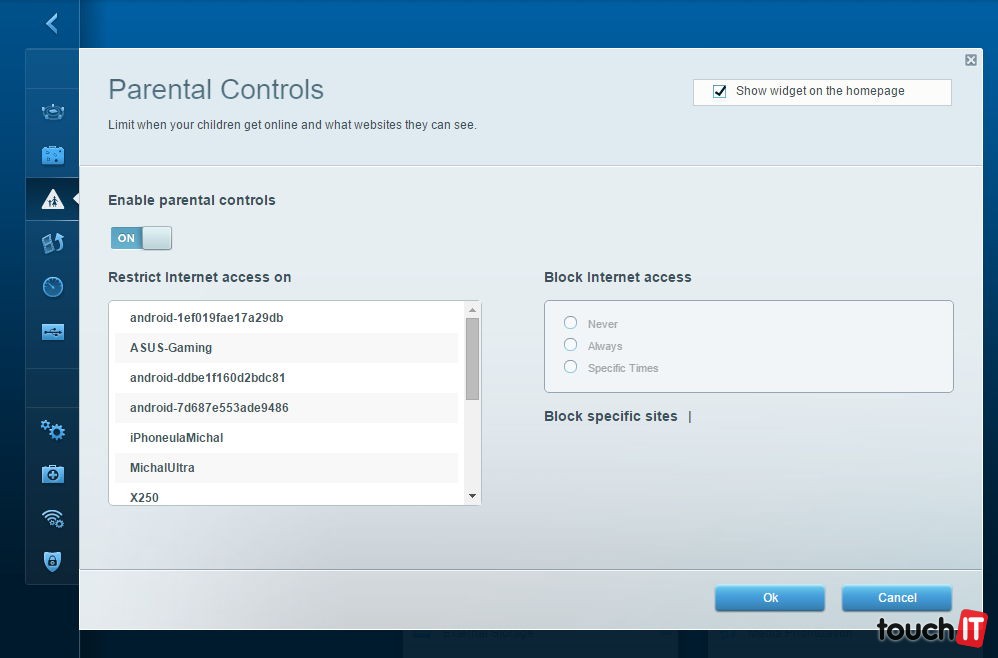Open Media Prioritization icon in sidebar
Image resolution: width=998 pixels, height=658 pixels.
tap(53, 242)
